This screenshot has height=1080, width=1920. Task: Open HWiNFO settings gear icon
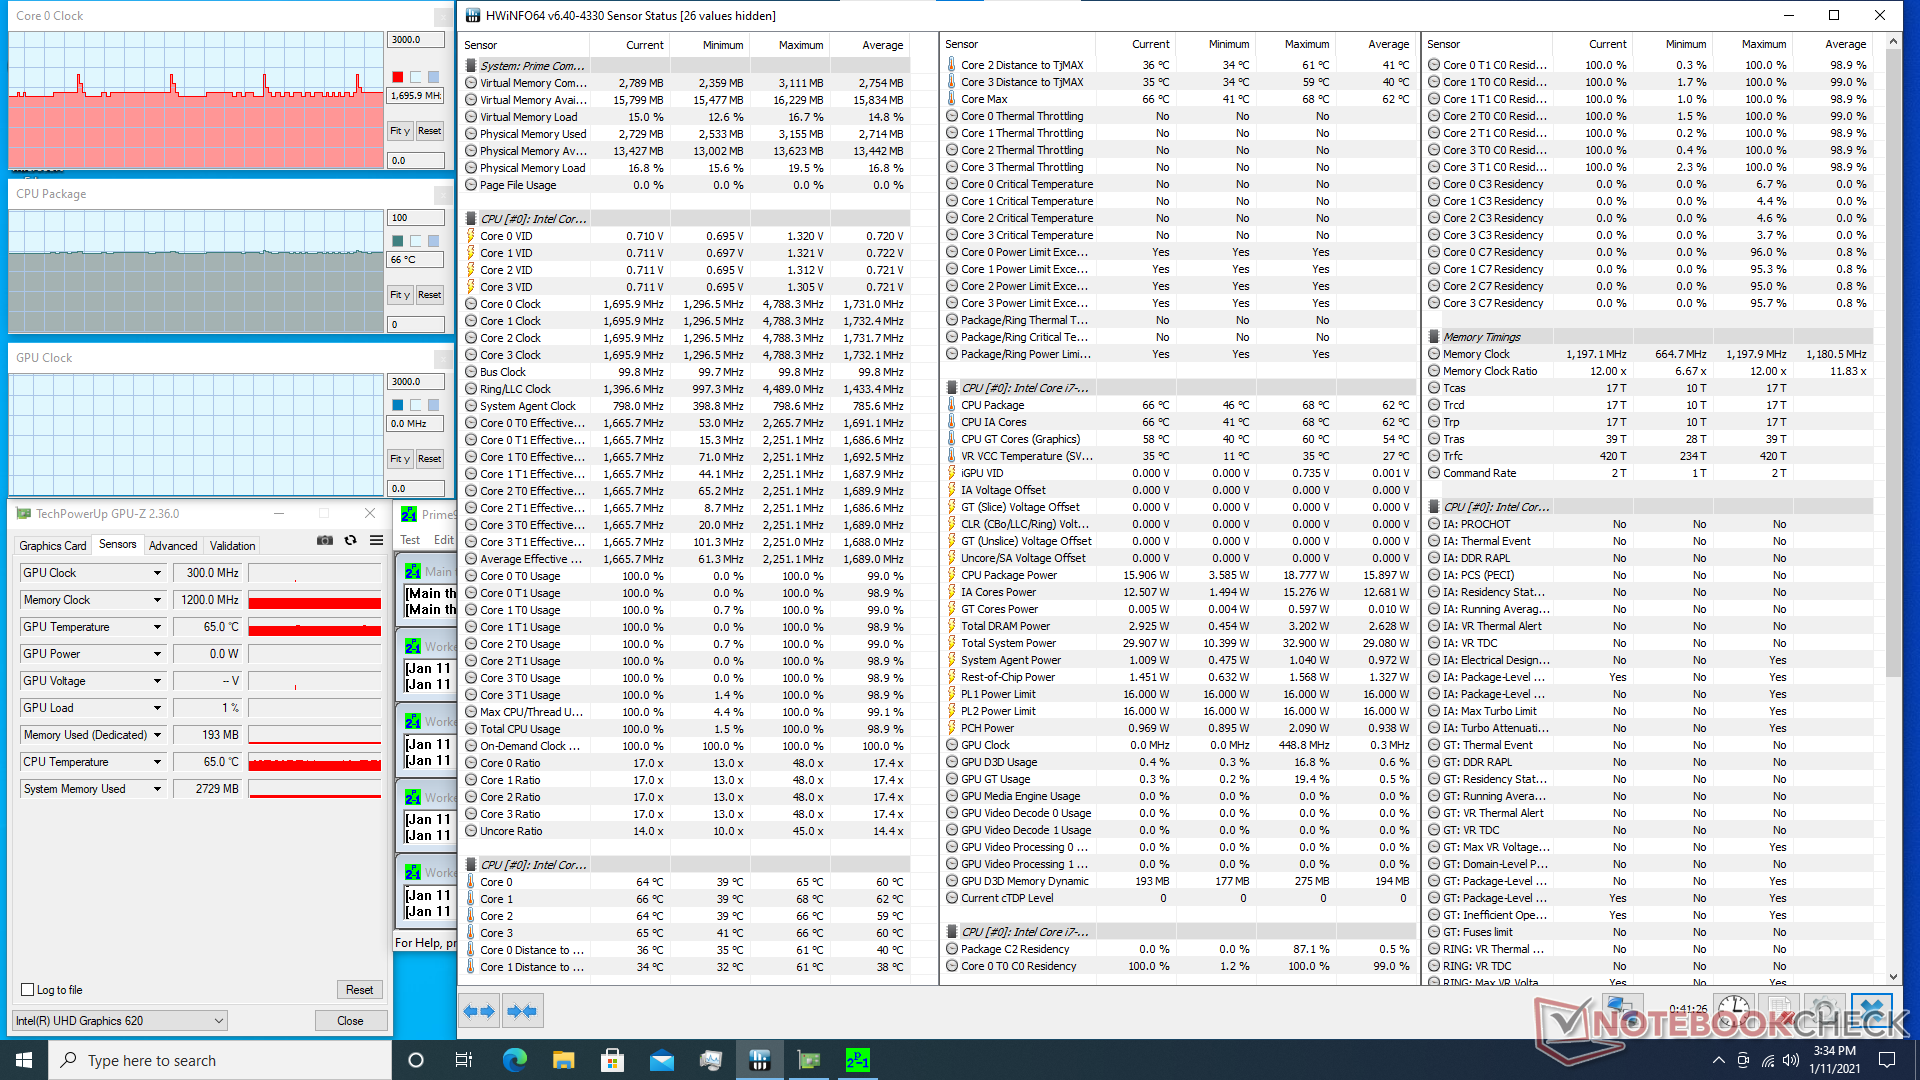click(1824, 1009)
